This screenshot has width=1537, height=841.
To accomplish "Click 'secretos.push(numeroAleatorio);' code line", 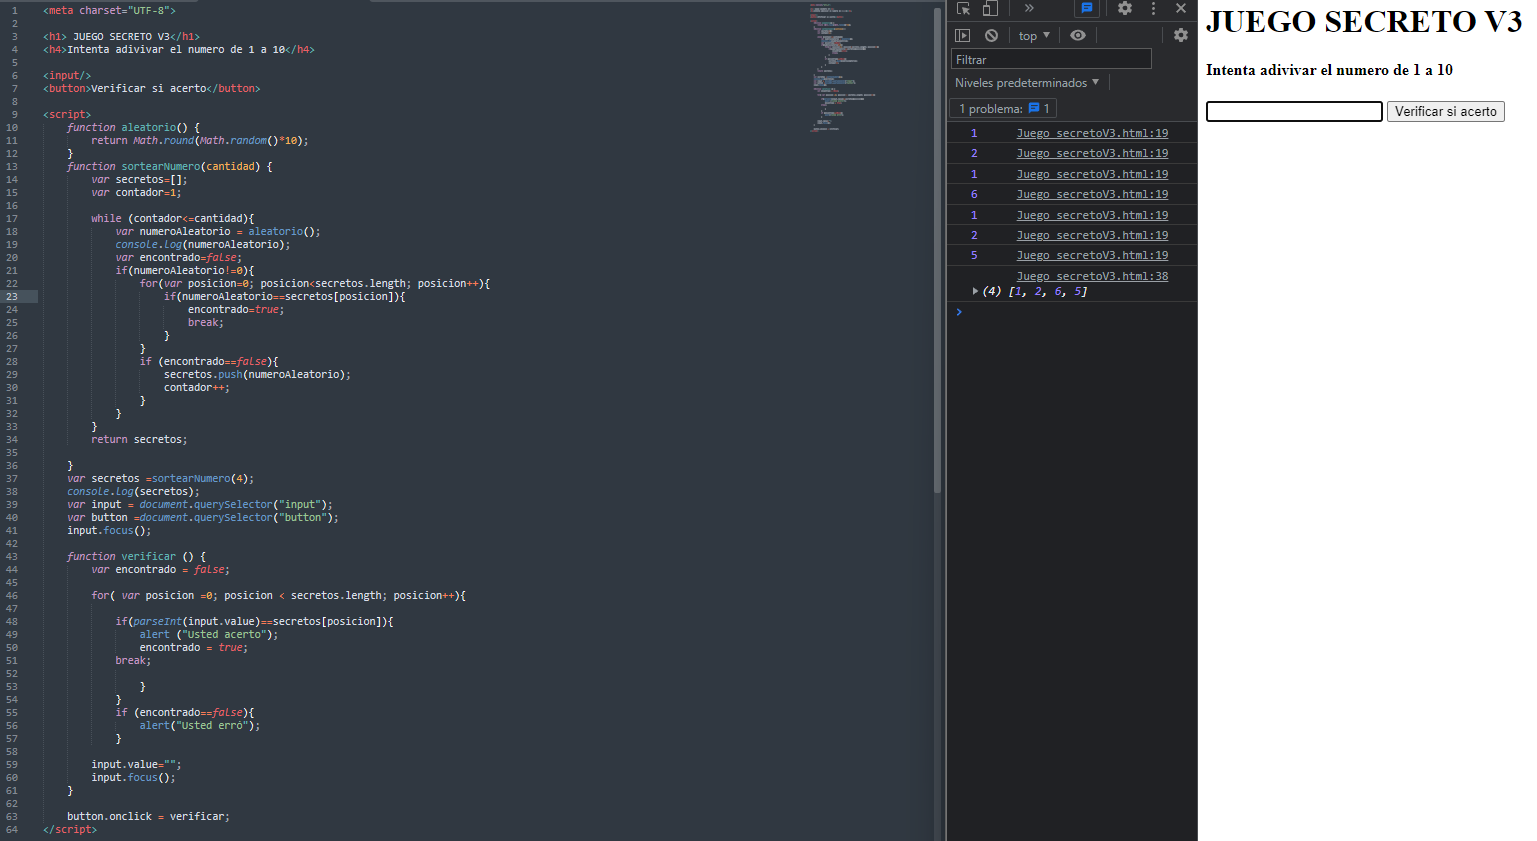I will [x=257, y=374].
